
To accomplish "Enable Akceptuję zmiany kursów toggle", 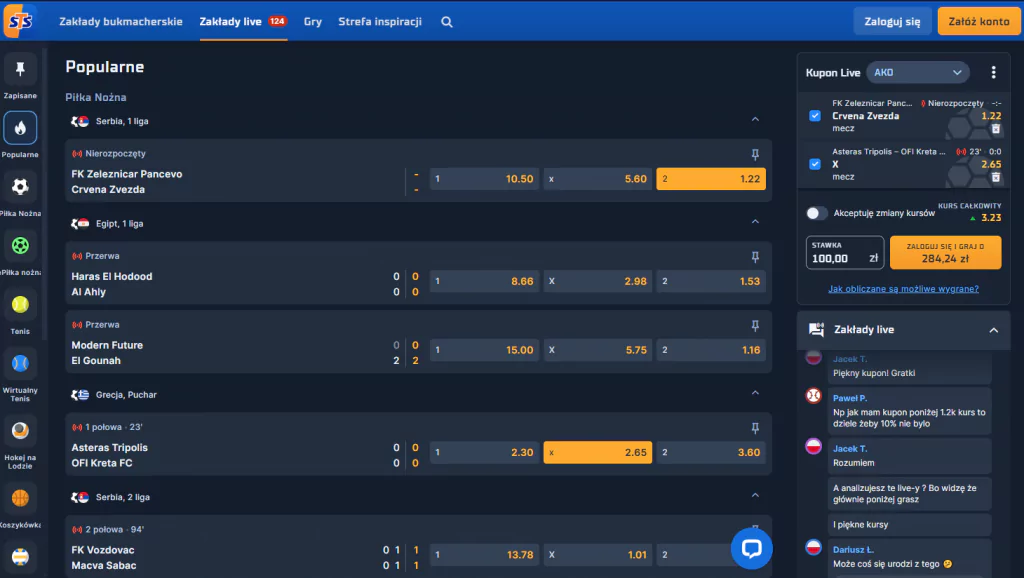I will [817, 213].
